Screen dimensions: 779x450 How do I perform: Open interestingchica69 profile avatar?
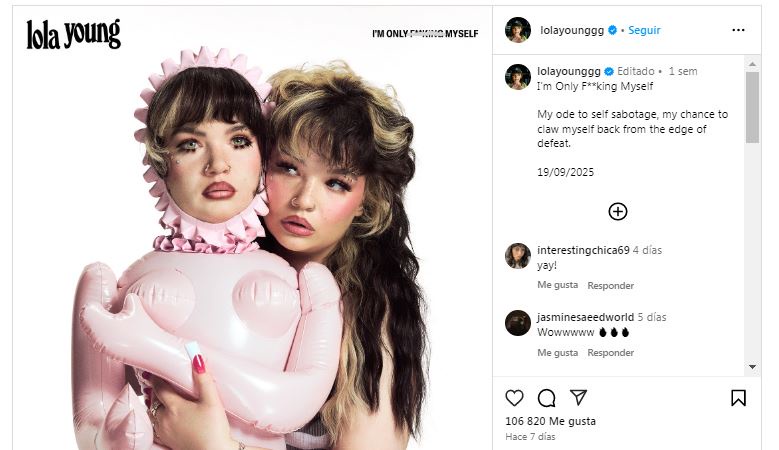517,255
